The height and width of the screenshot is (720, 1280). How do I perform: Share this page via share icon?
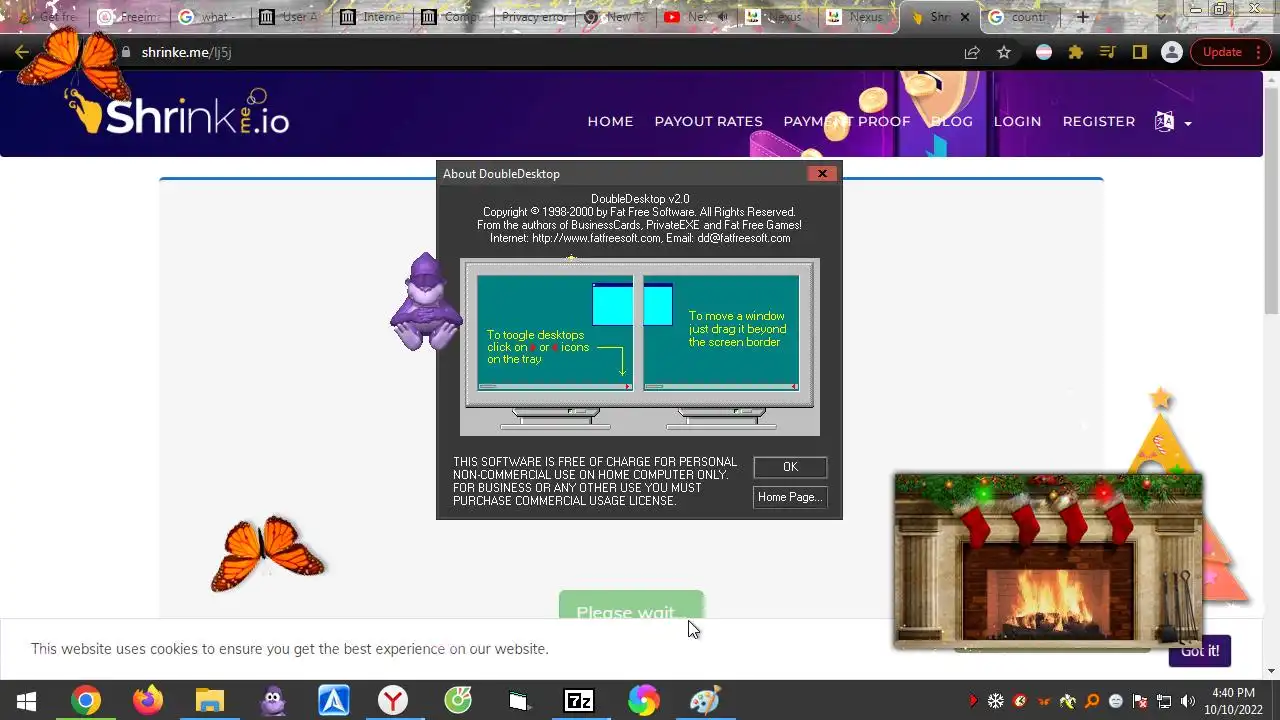972,52
